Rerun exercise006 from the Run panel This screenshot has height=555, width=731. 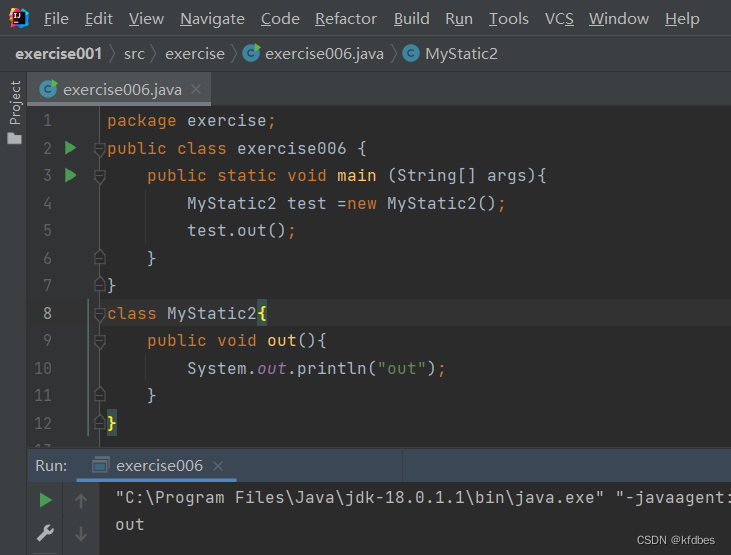click(46, 500)
